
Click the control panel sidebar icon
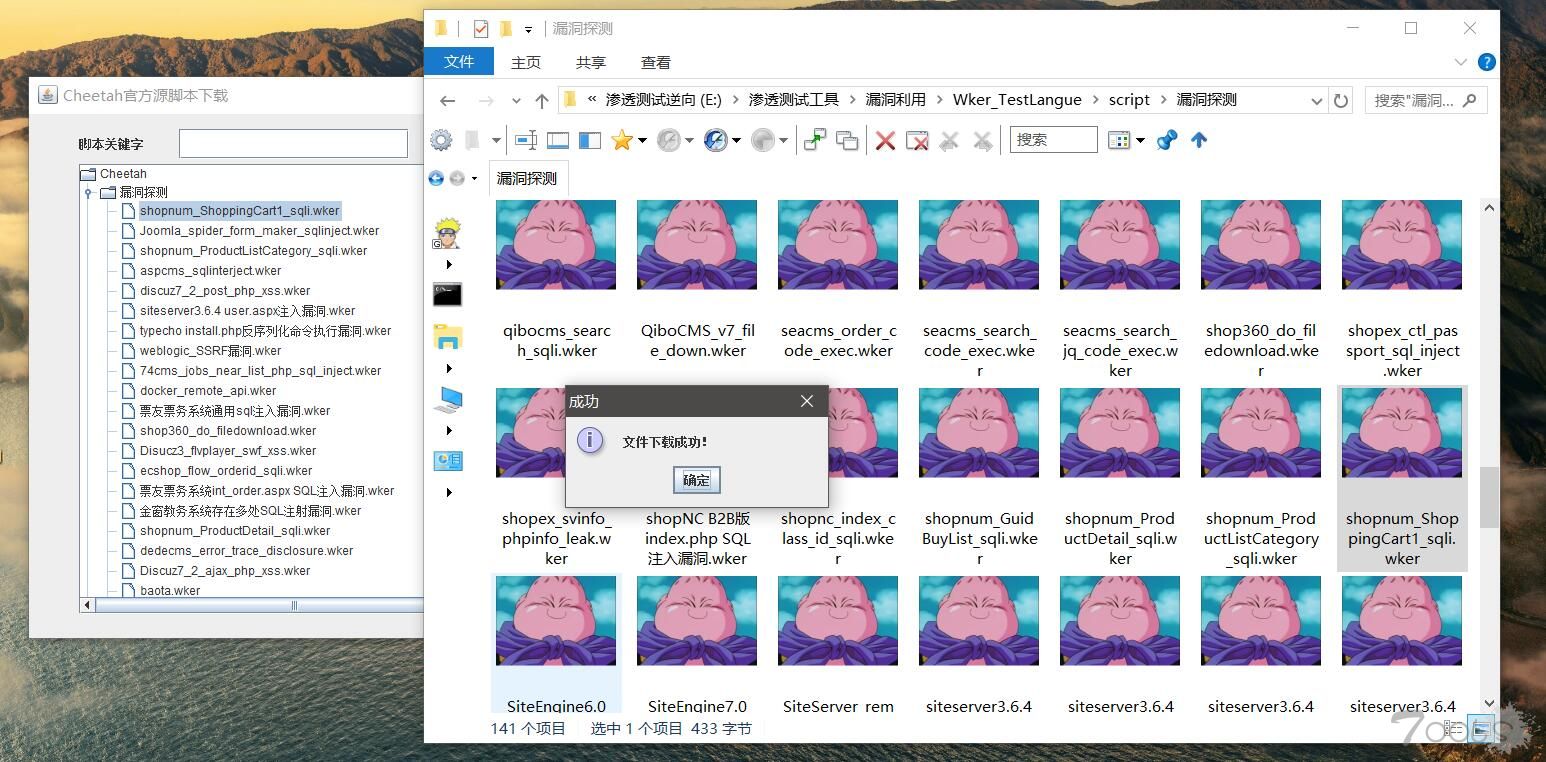[447, 461]
